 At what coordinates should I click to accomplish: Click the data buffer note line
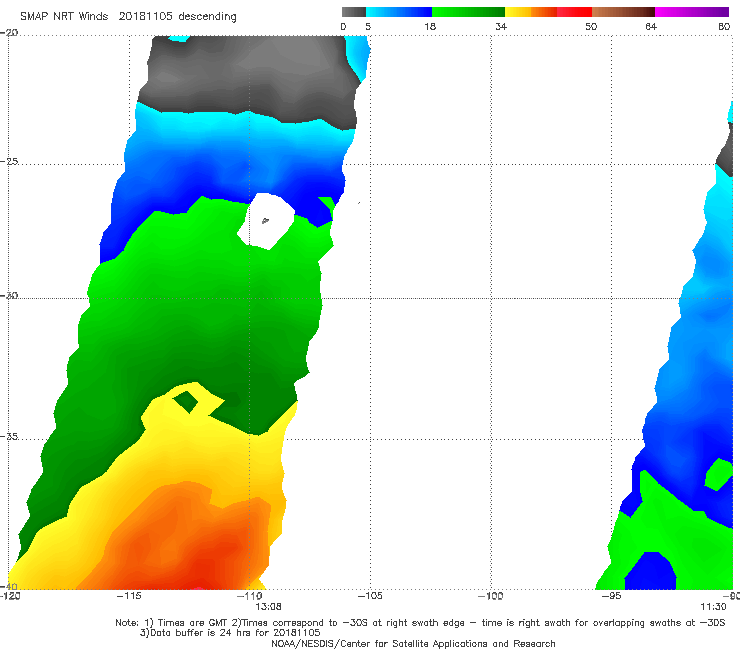click(x=230, y=633)
